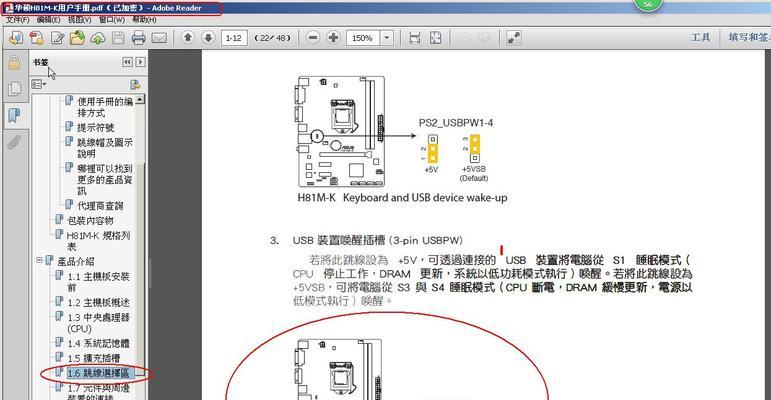771x400 pixels.
Task: Click the fit width scrolling icon
Action: click(x=415, y=38)
